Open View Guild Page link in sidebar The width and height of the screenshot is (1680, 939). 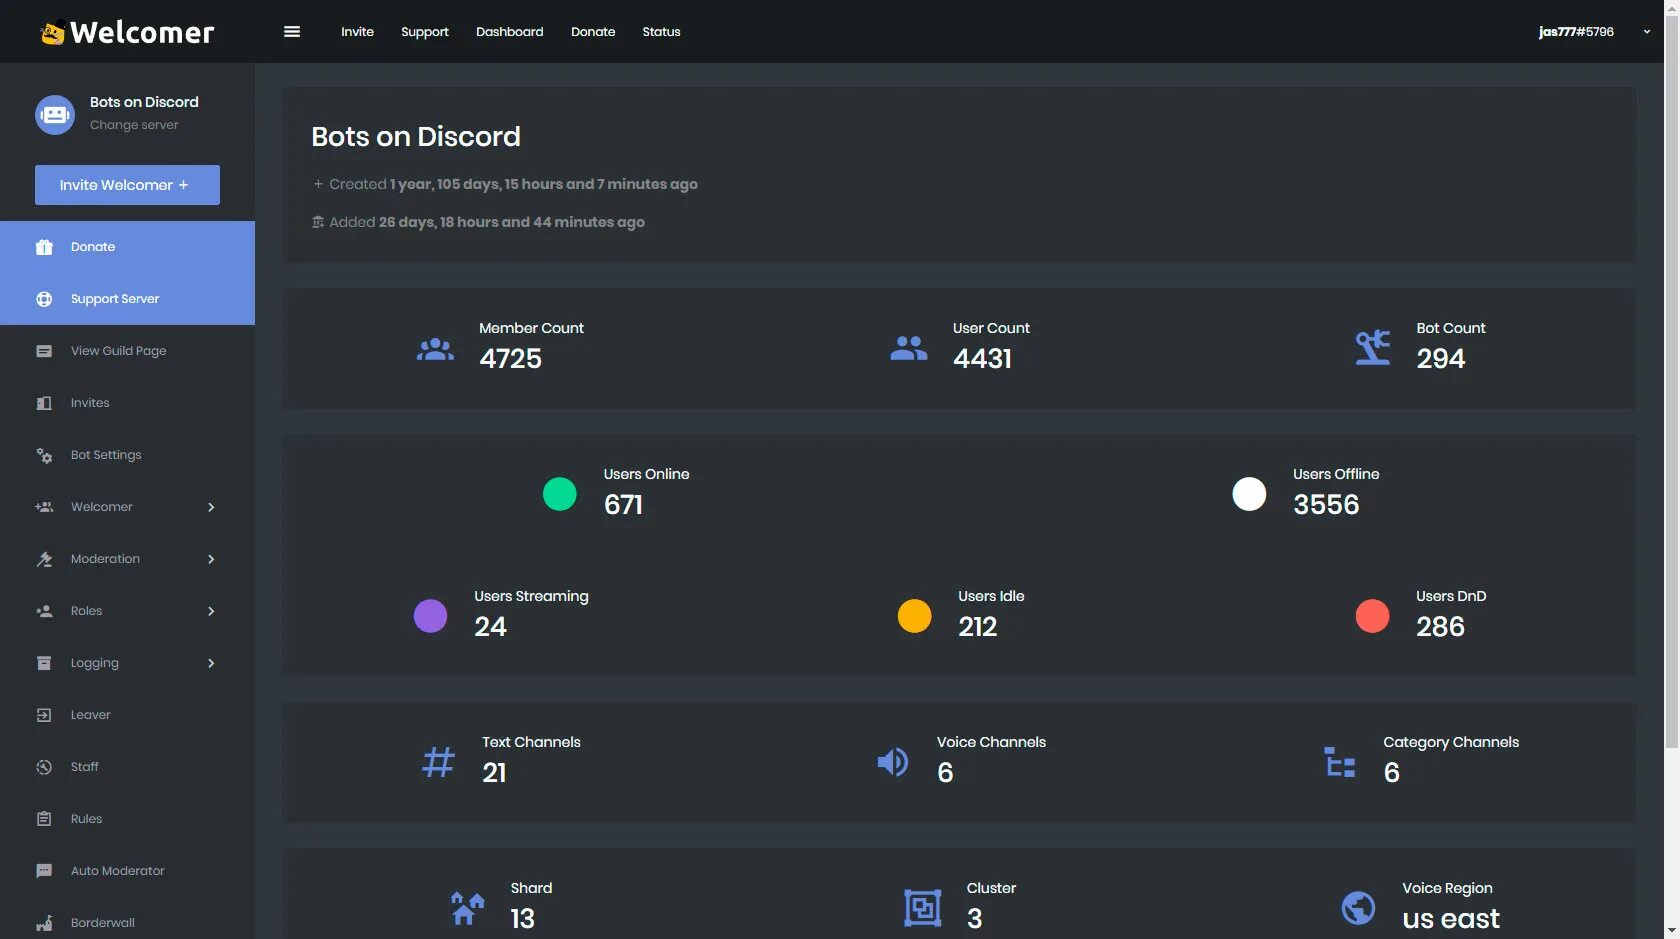127,351
